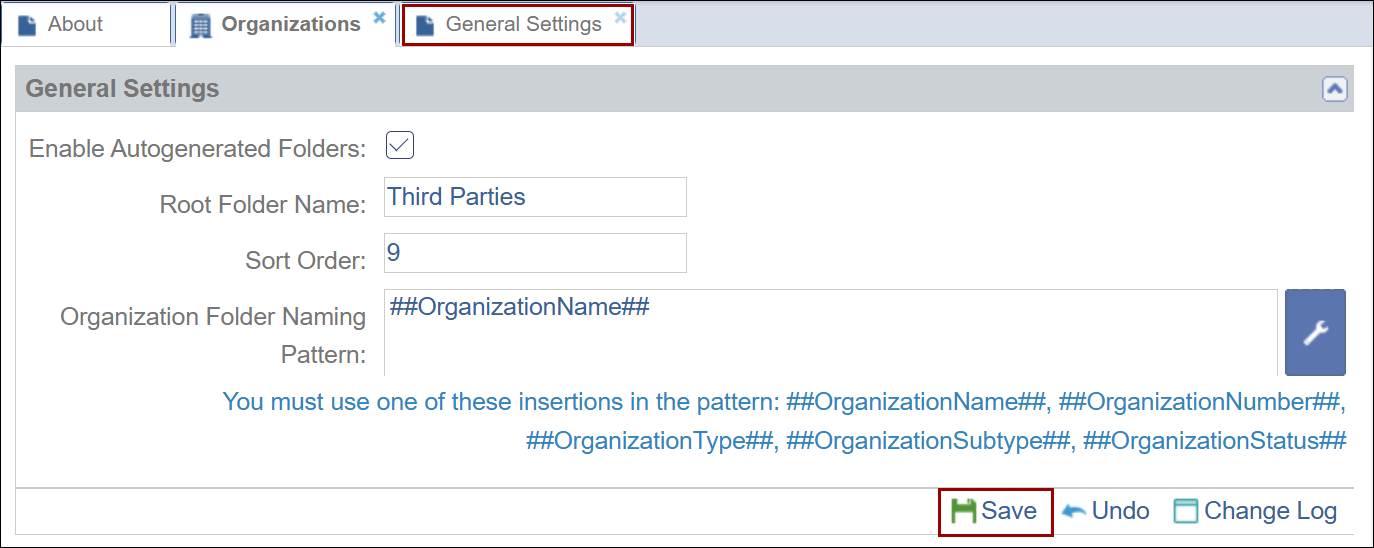This screenshot has height=548, width=1374.
Task: Toggle the Enable Autogenerated Folders checkbox
Action: (x=400, y=146)
